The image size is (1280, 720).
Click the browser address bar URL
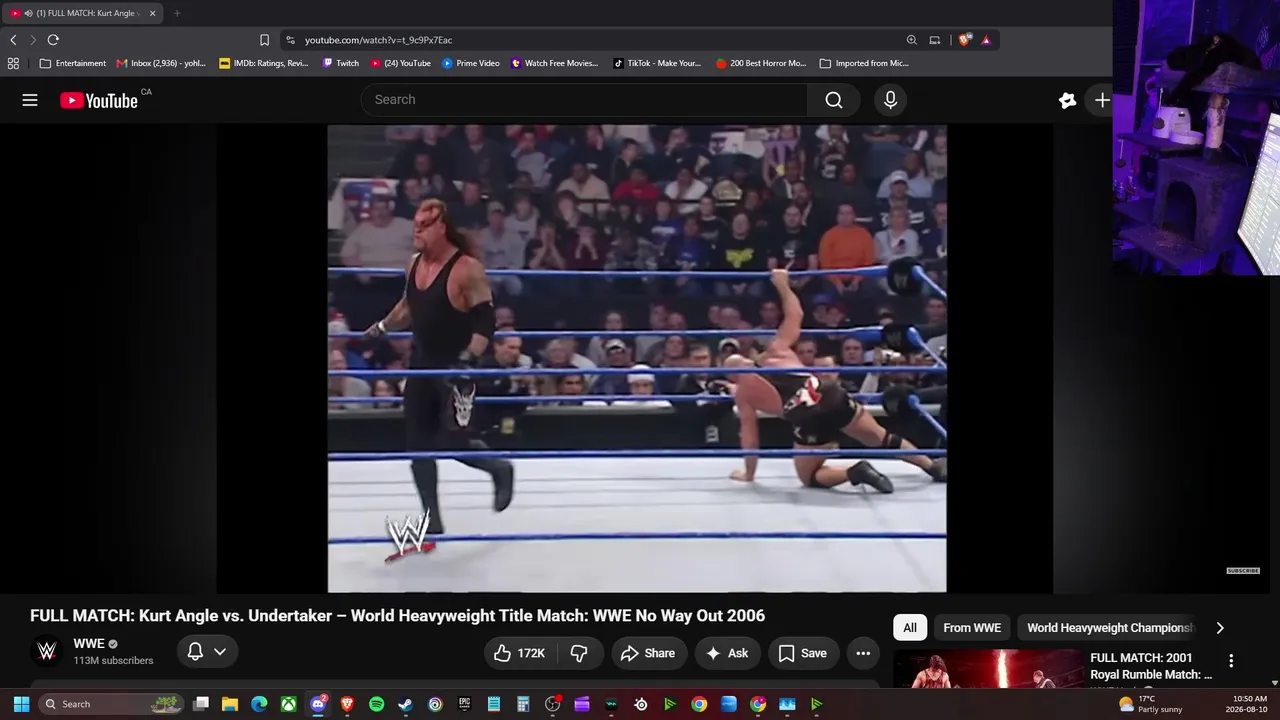[378, 40]
